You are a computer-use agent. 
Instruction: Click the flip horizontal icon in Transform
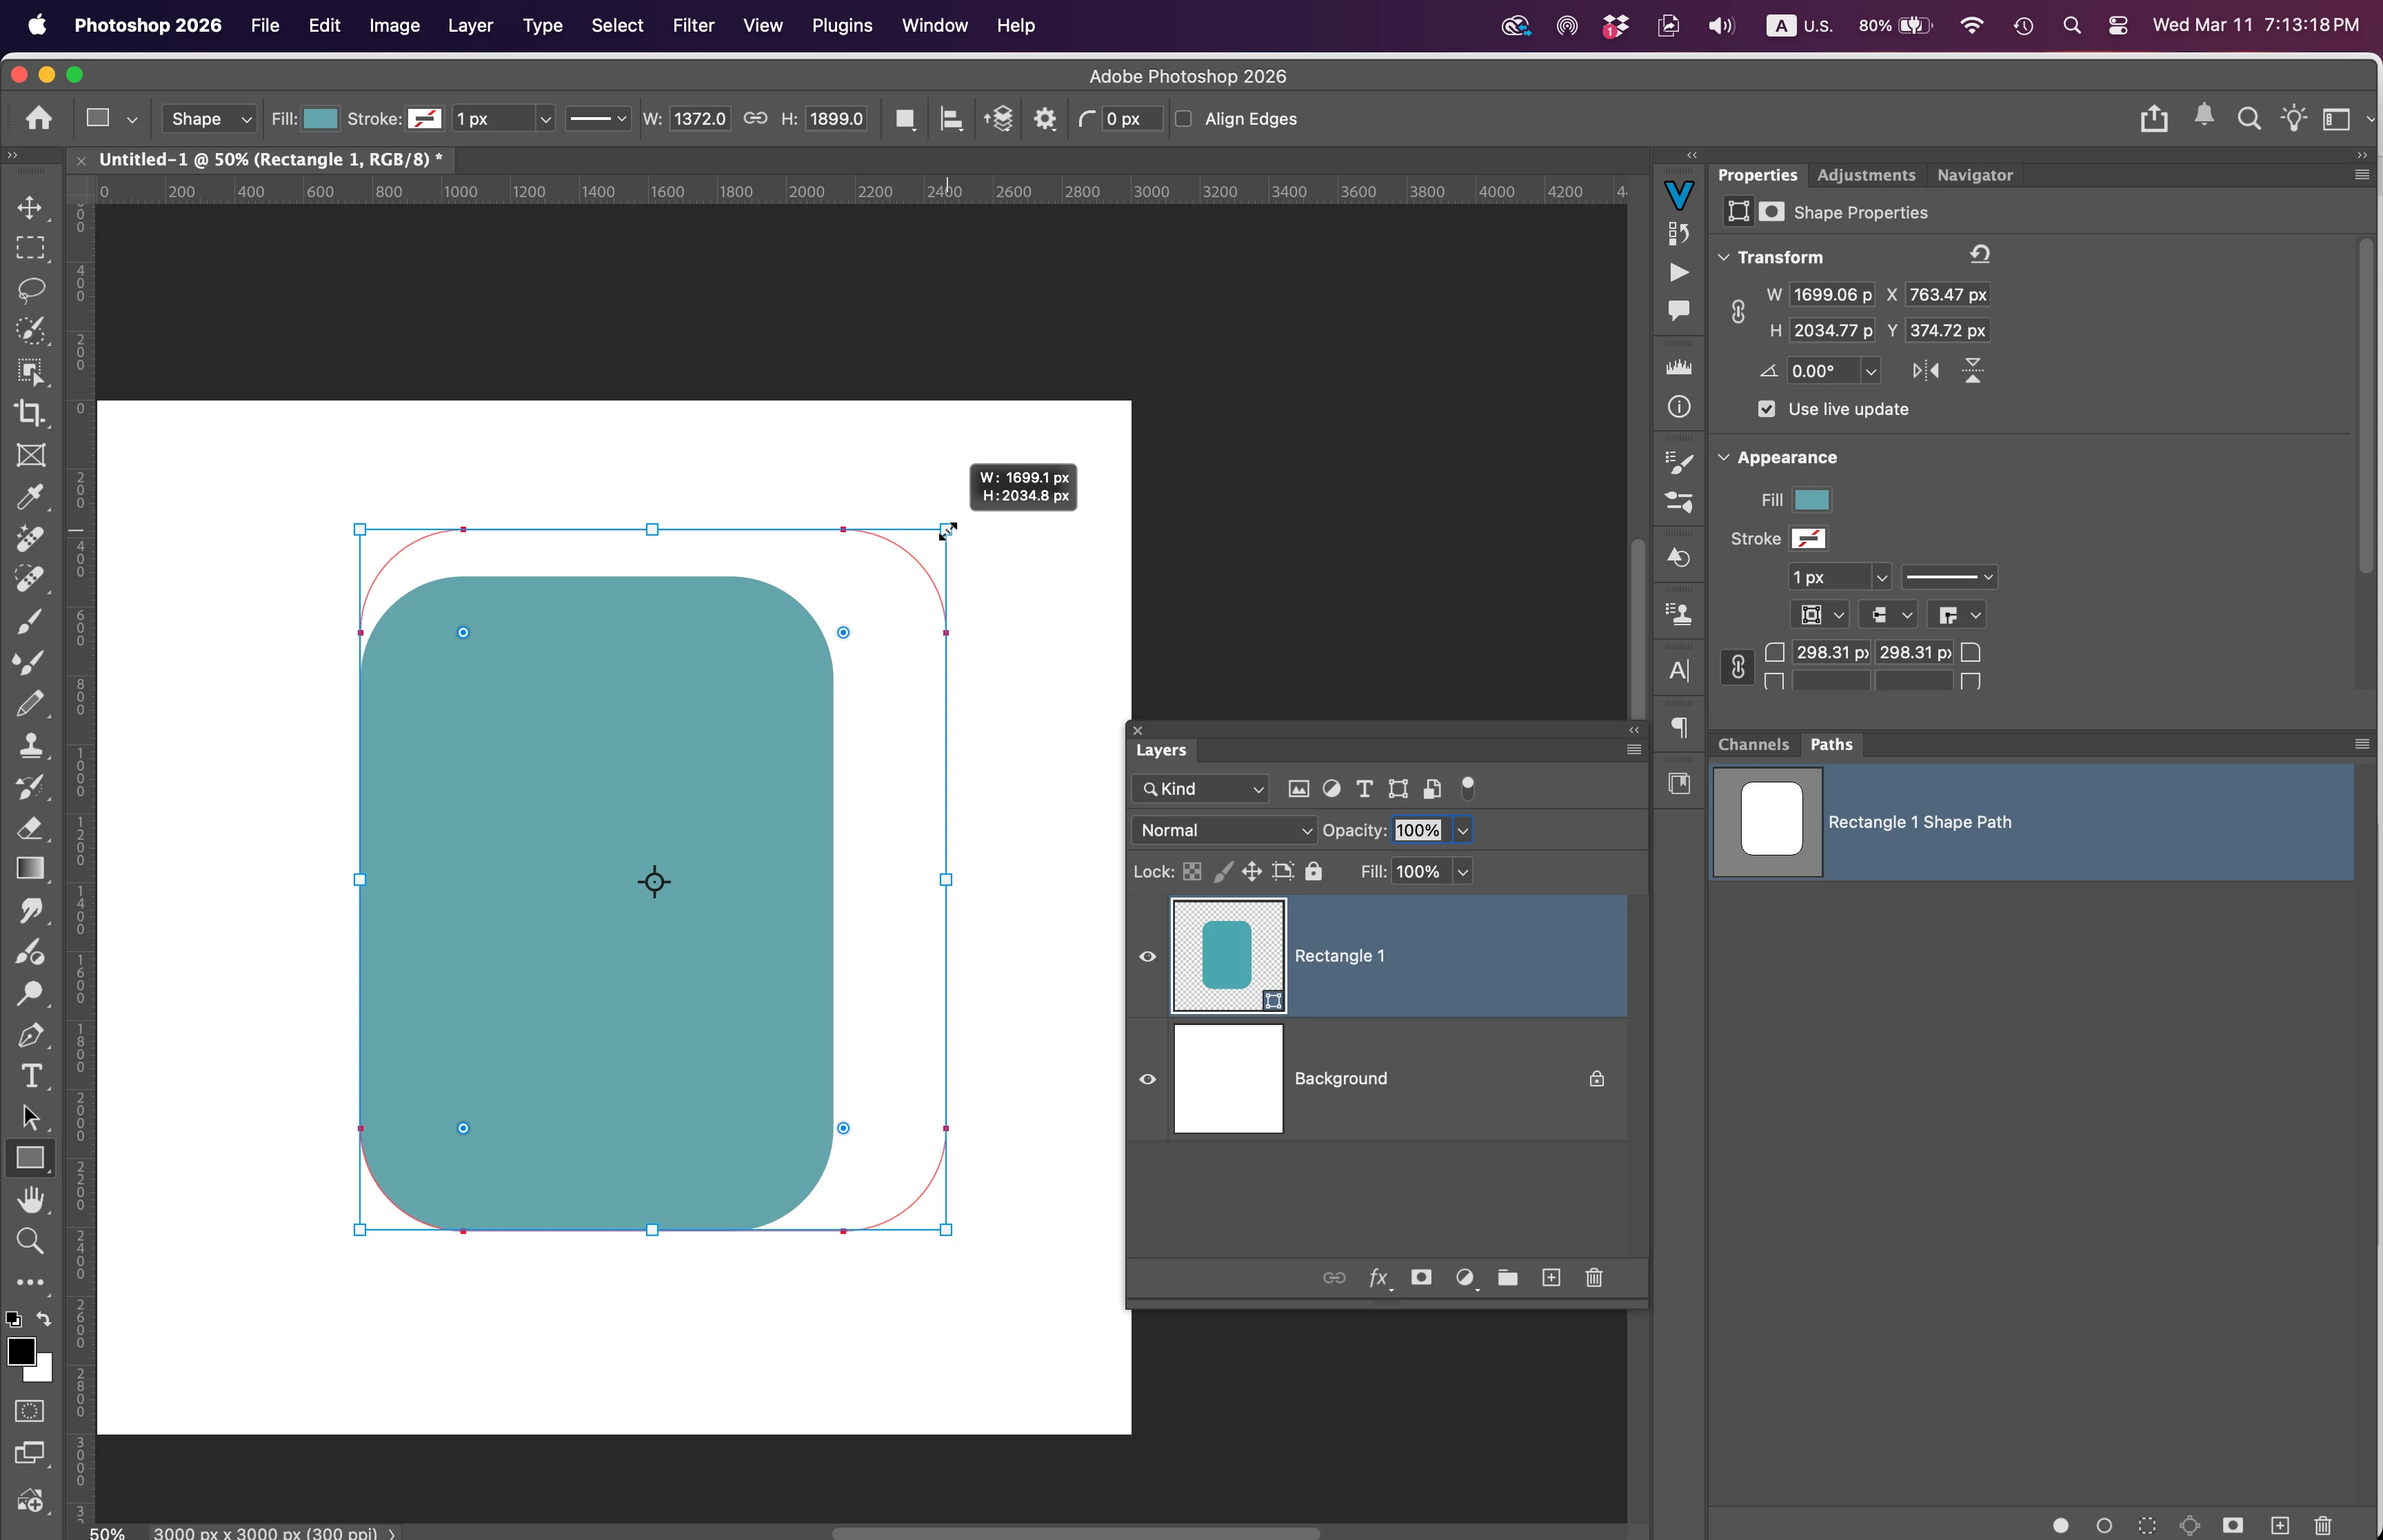(x=1925, y=371)
